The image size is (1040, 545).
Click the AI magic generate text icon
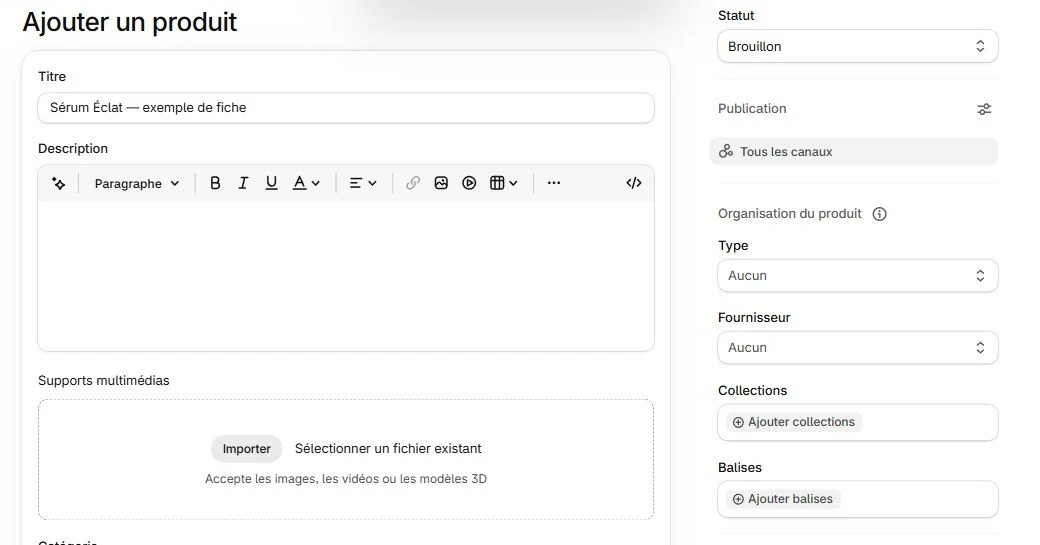coord(58,184)
